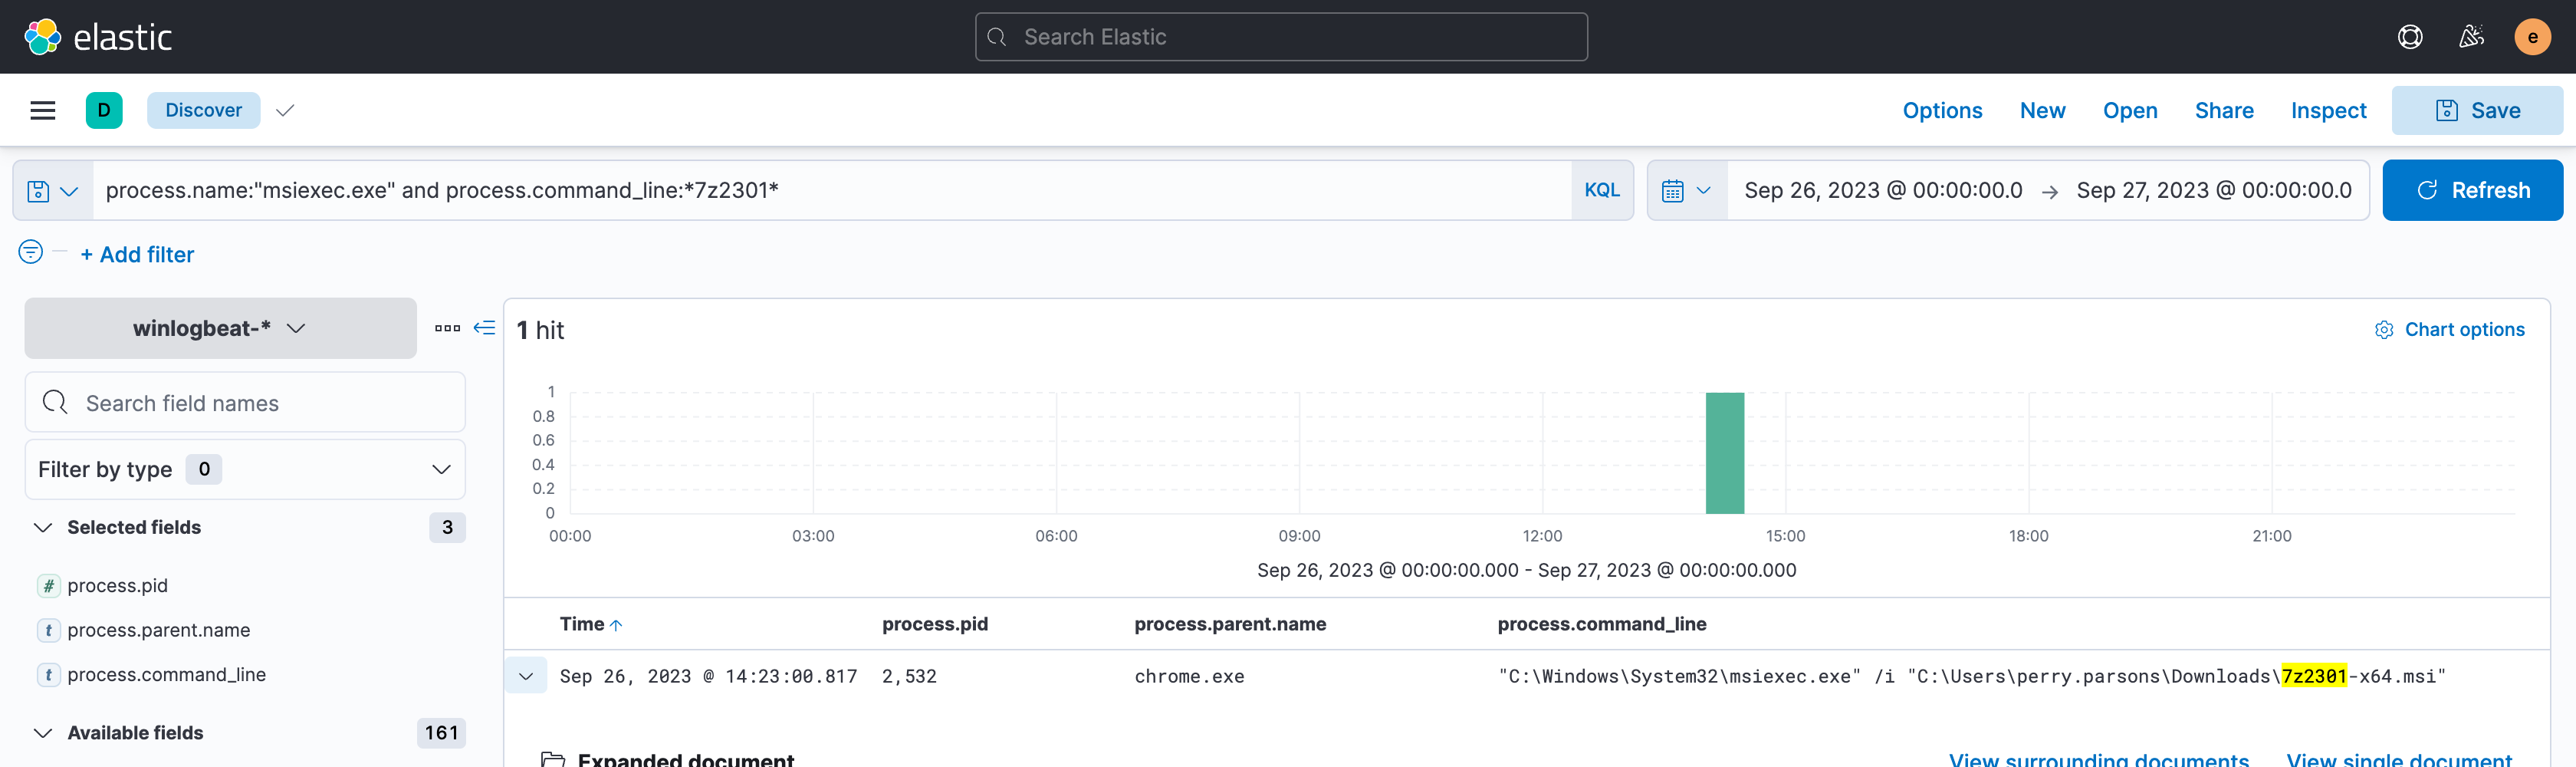Click Open saved search menu
This screenshot has height=767, width=2576.
pyautogui.click(x=2129, y=110)
